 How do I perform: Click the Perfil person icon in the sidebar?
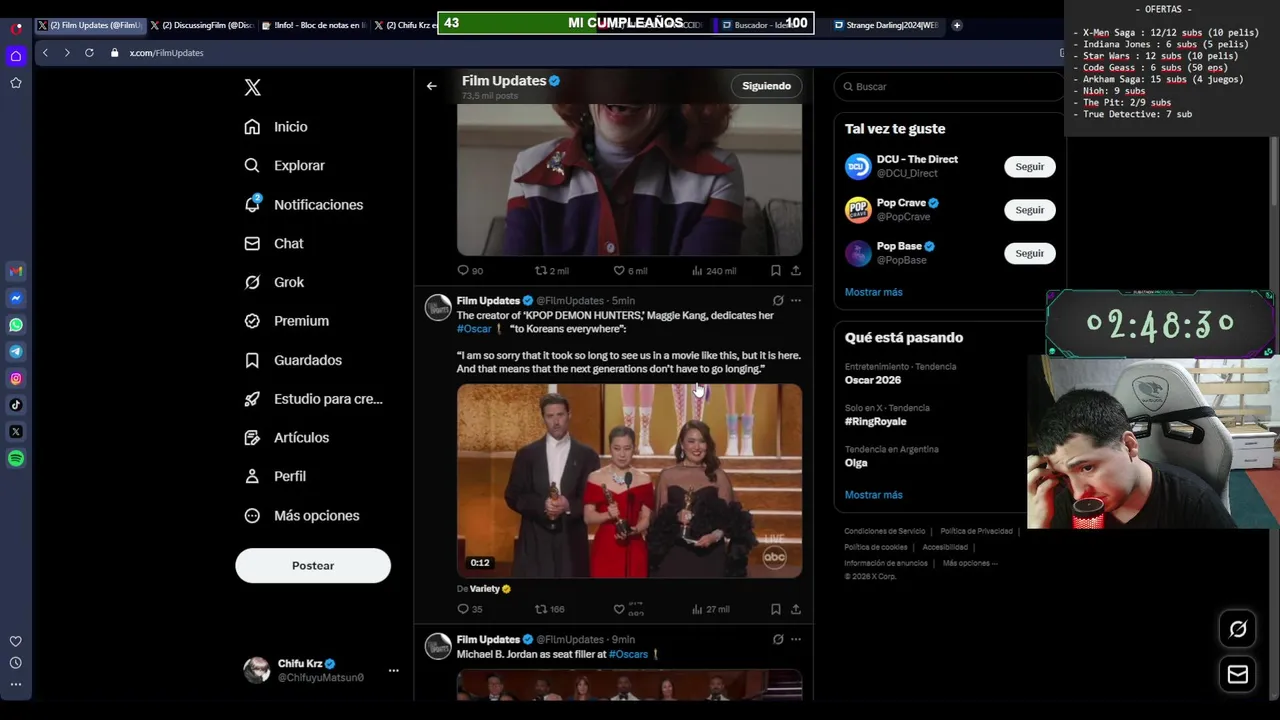[252, 477]
